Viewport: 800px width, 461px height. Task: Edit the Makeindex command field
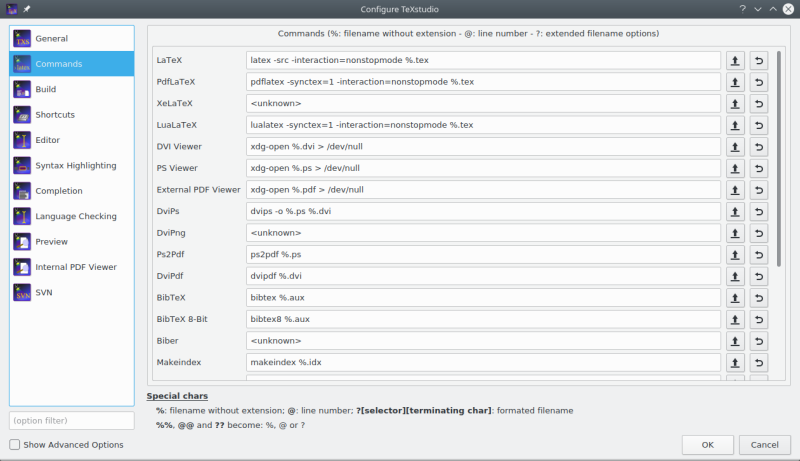coord(483,362)
